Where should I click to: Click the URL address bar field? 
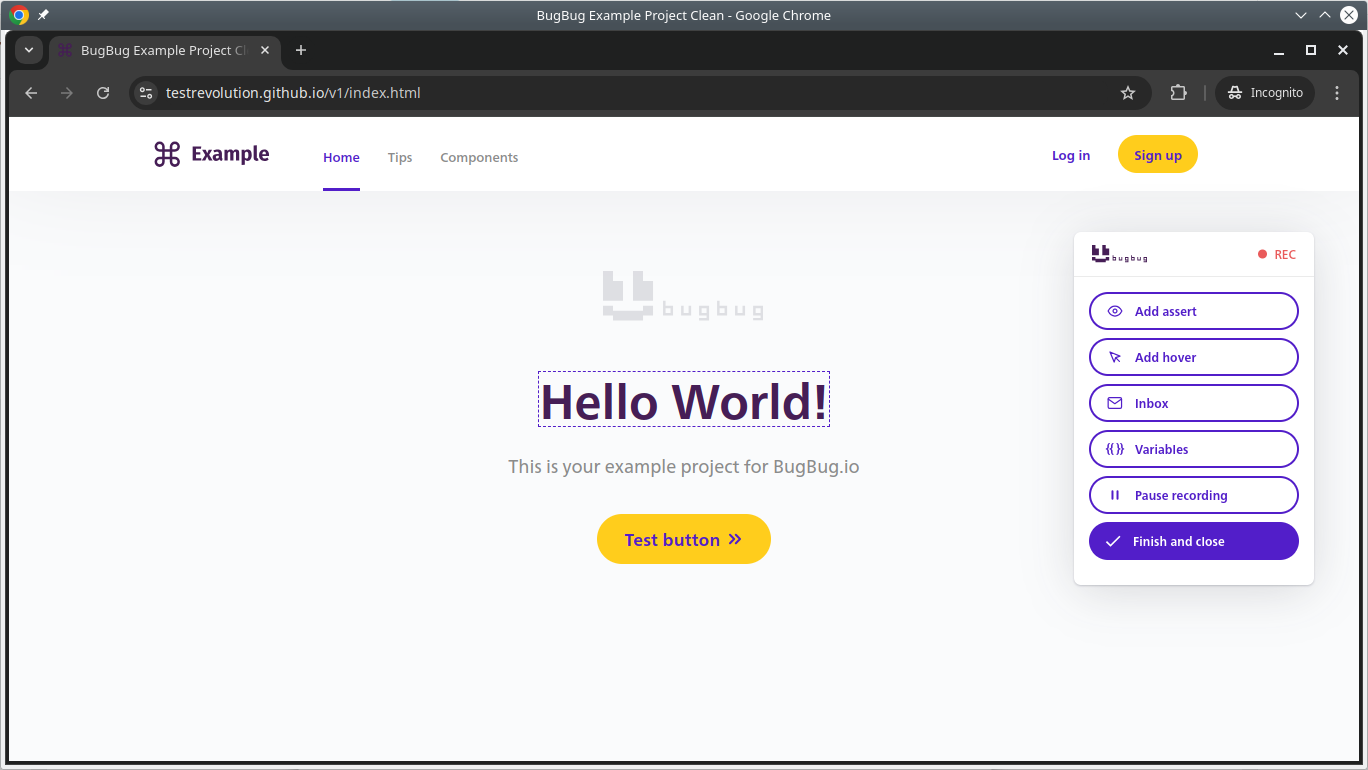(x=600, y=93)
